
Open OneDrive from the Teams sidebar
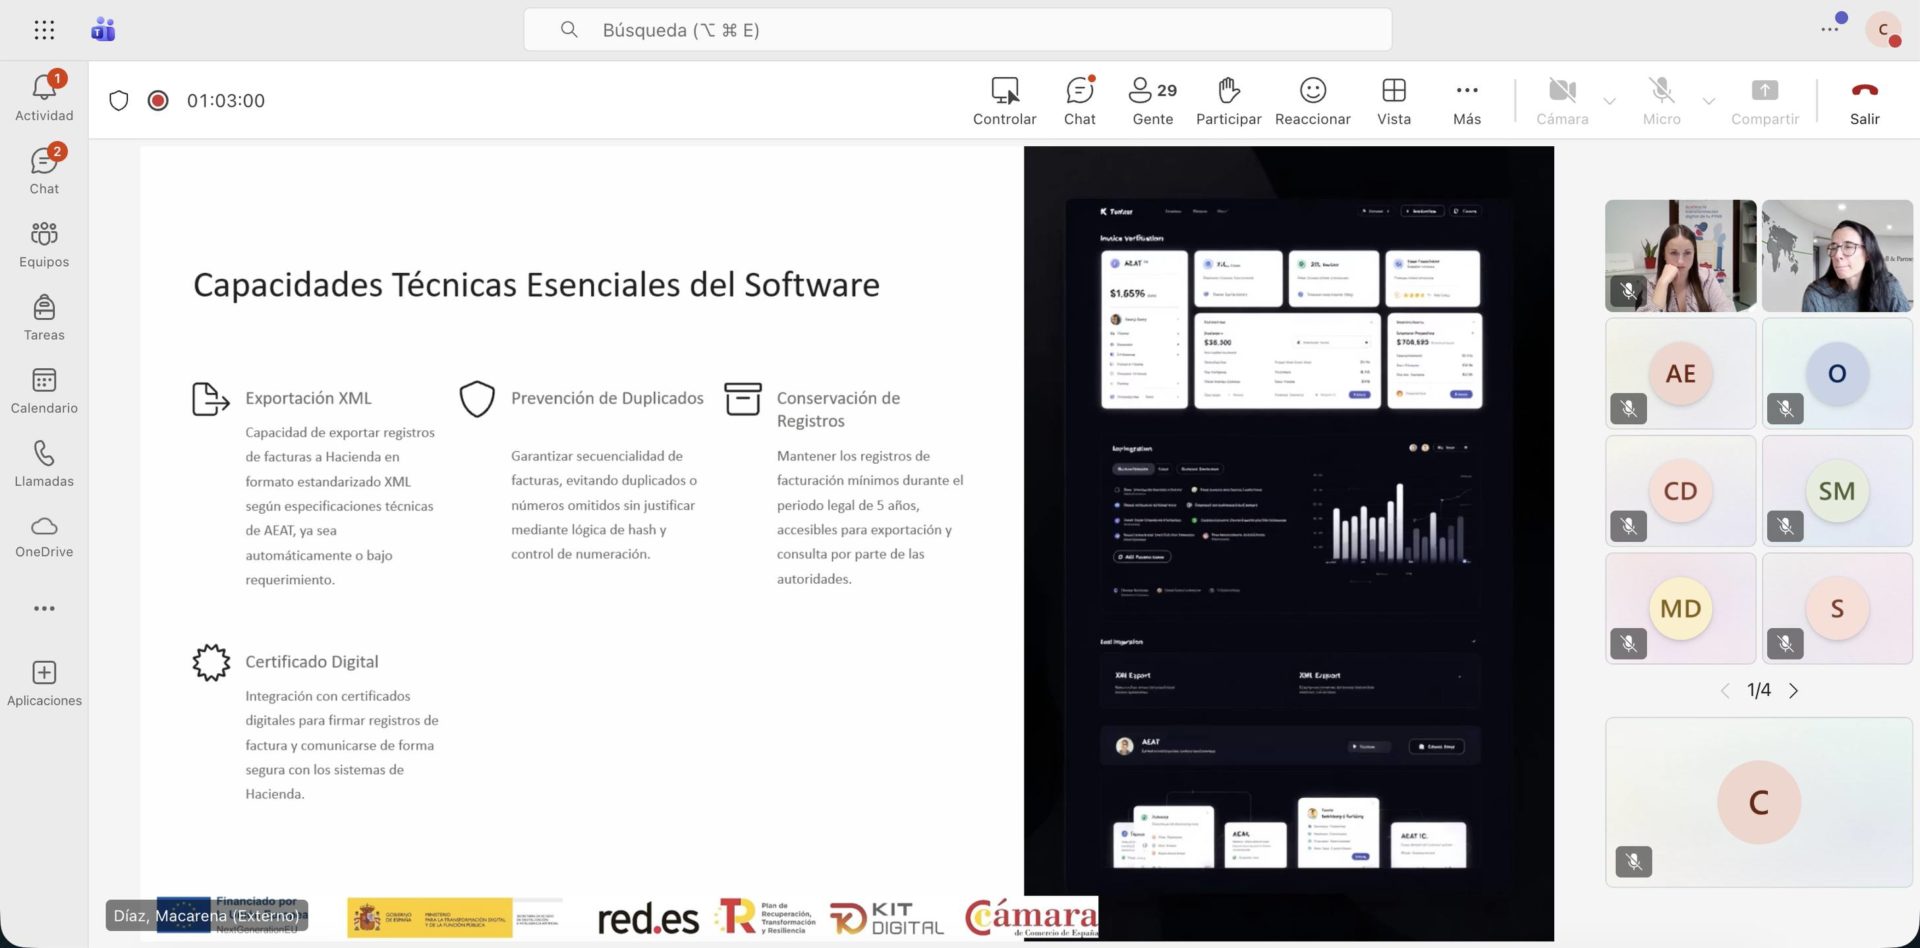pyautogui.click(x=44, y=537)
